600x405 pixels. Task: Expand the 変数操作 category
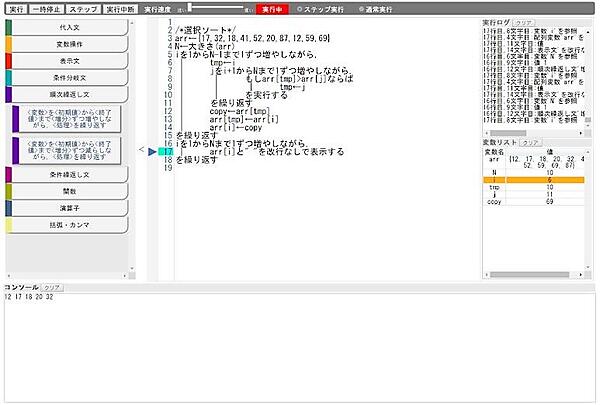[x=70, y=44]
